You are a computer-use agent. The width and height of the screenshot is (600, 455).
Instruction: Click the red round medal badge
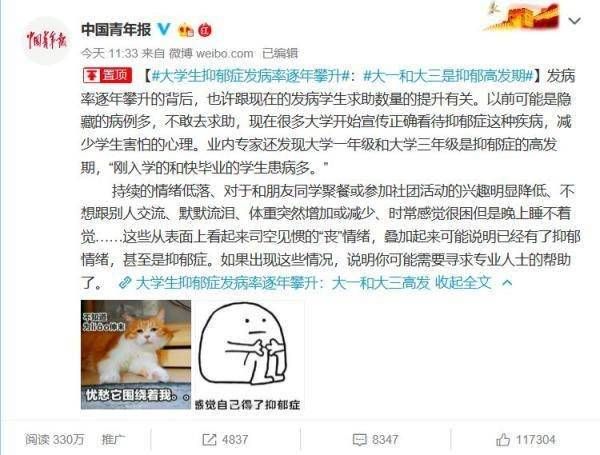click(205, 30)
